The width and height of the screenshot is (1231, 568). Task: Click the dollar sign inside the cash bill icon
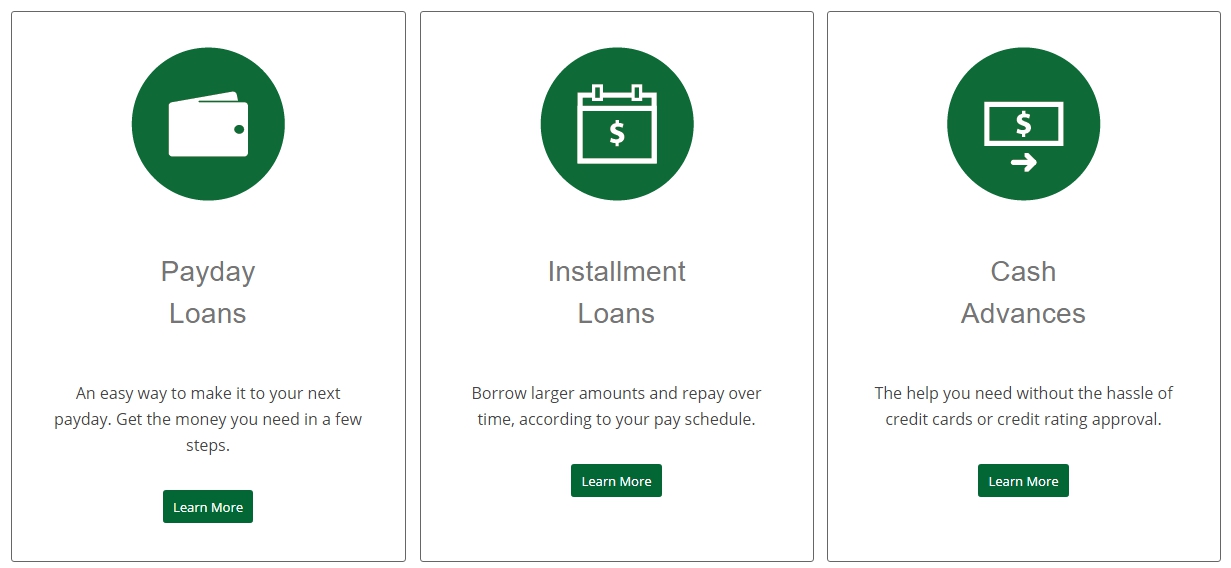(1024, 124)
